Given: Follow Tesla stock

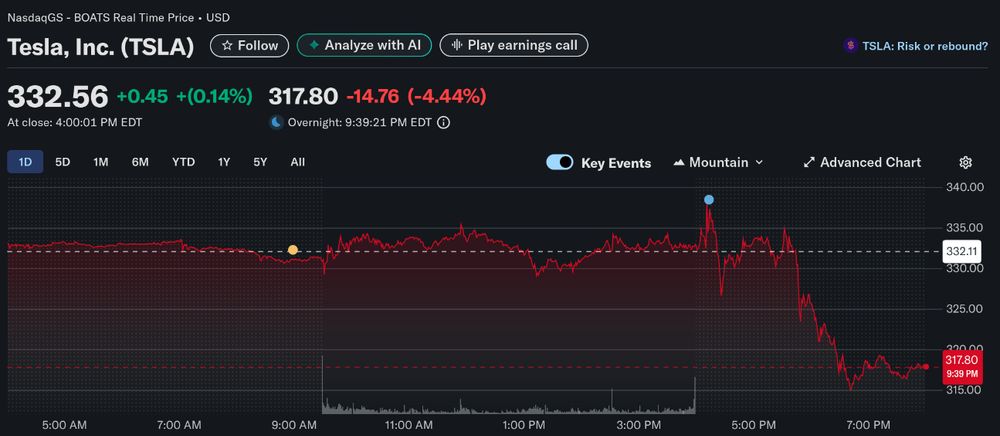Looking at the screenshot, I should coord(249,45).
